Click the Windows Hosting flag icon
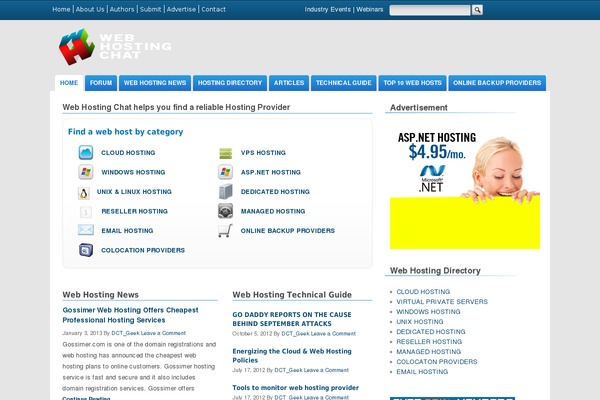 point(86,172)
